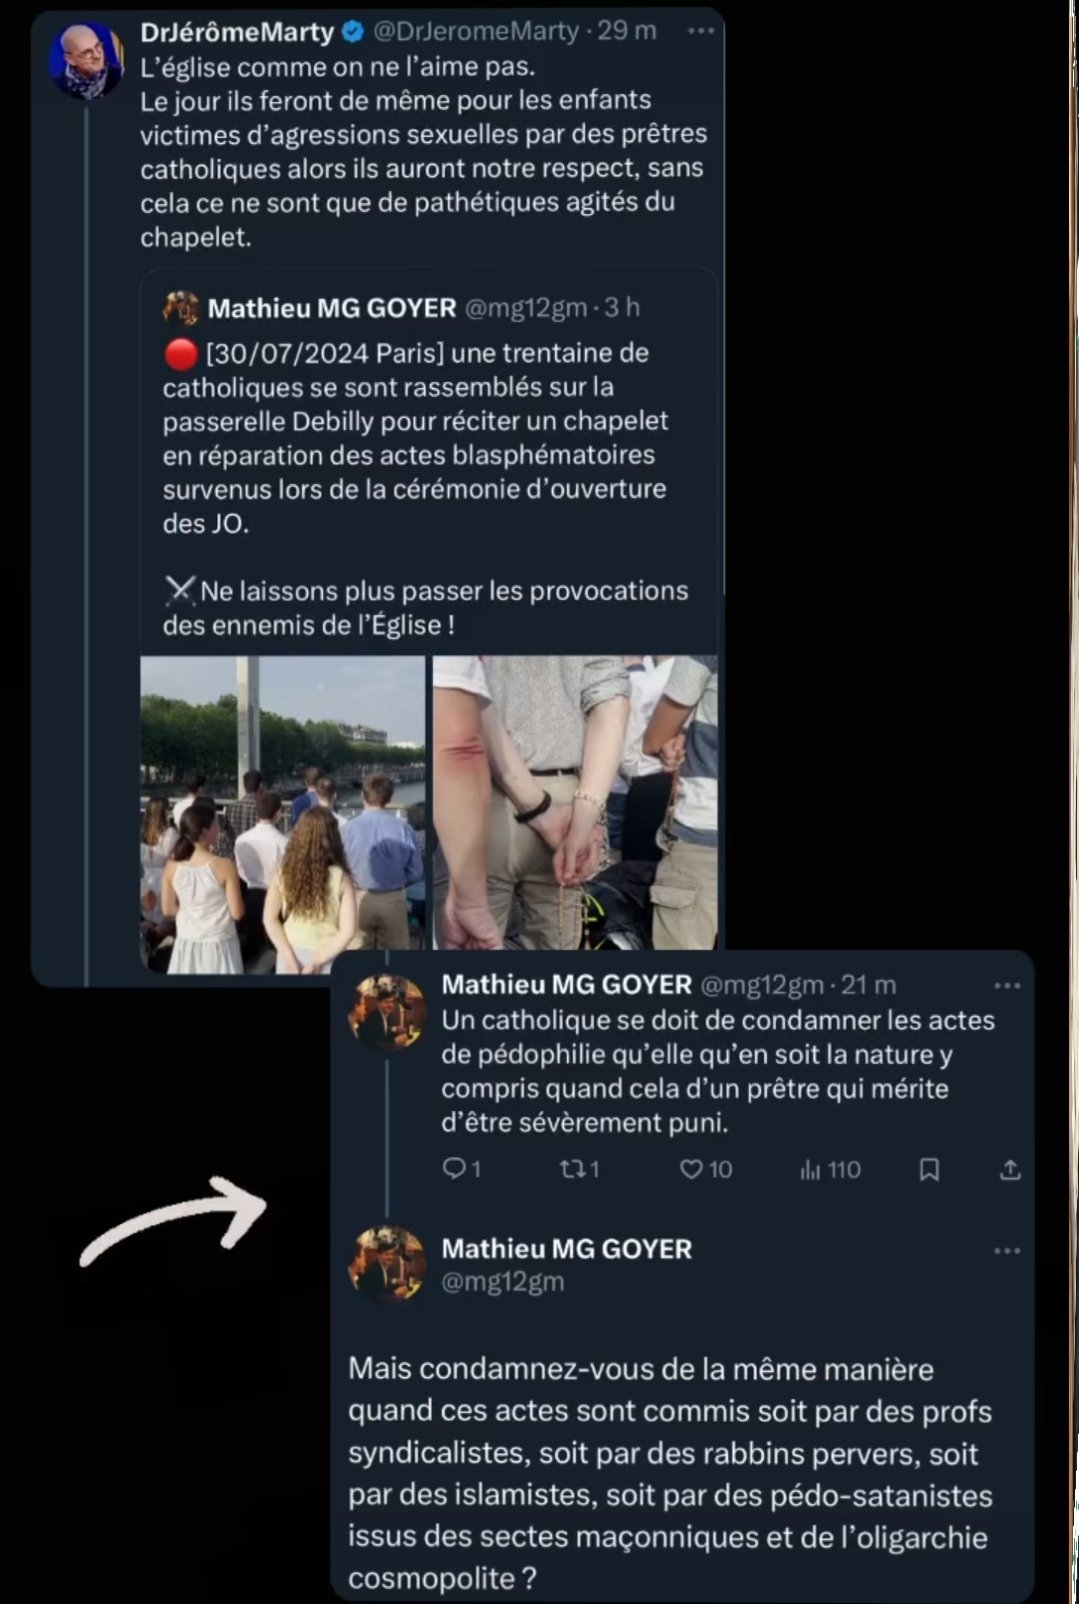Viewport: 1079px width, 1604px height.
Task: Open more options on the bottom tweet
Action: (1007, 1251)
